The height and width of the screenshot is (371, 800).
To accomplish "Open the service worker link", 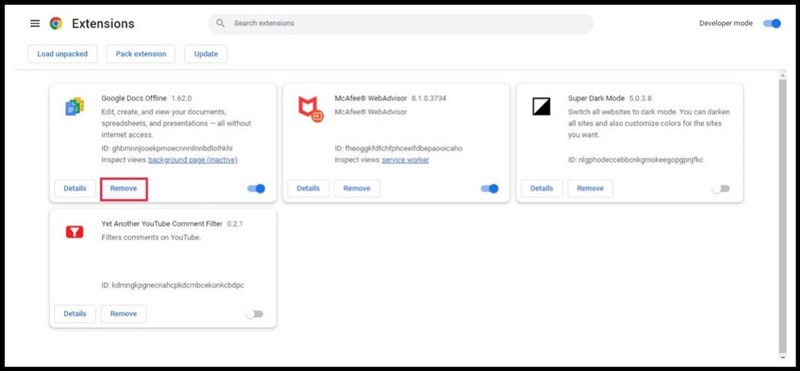I will coord(406,160).
